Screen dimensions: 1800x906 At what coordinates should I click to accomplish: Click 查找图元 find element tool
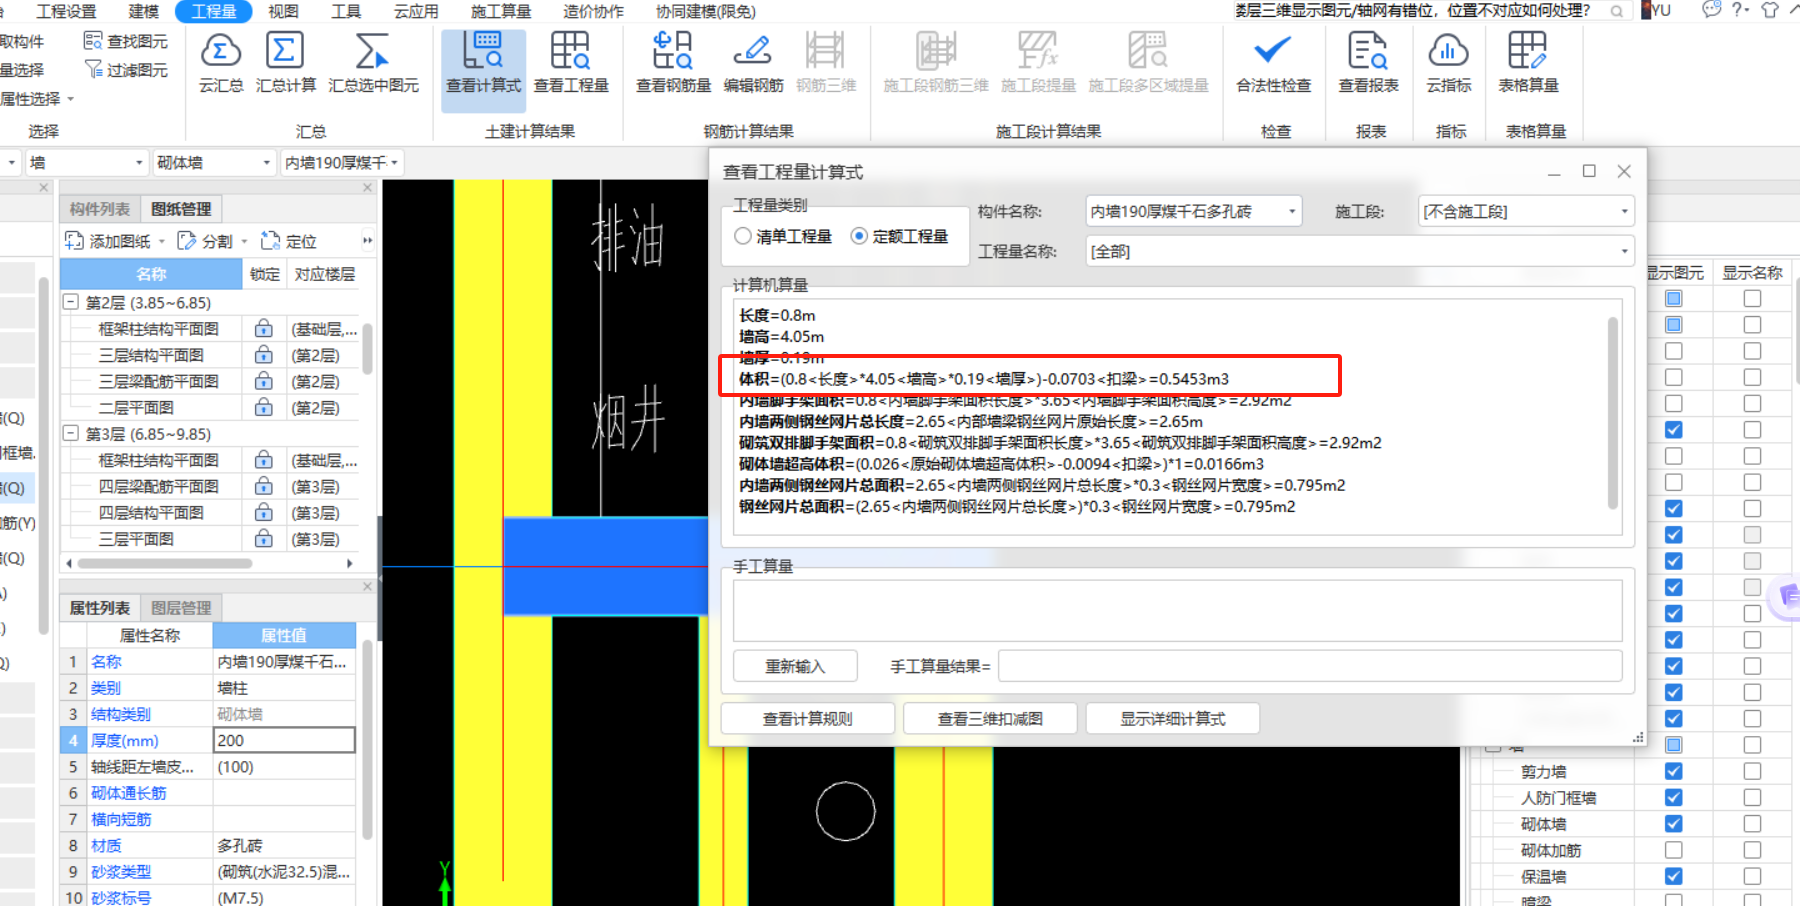click(x=126, y=41)
